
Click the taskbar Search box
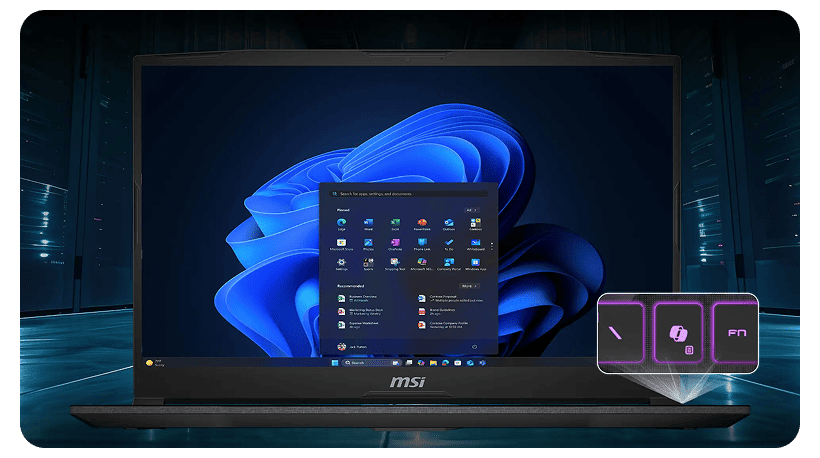point(356,362)
